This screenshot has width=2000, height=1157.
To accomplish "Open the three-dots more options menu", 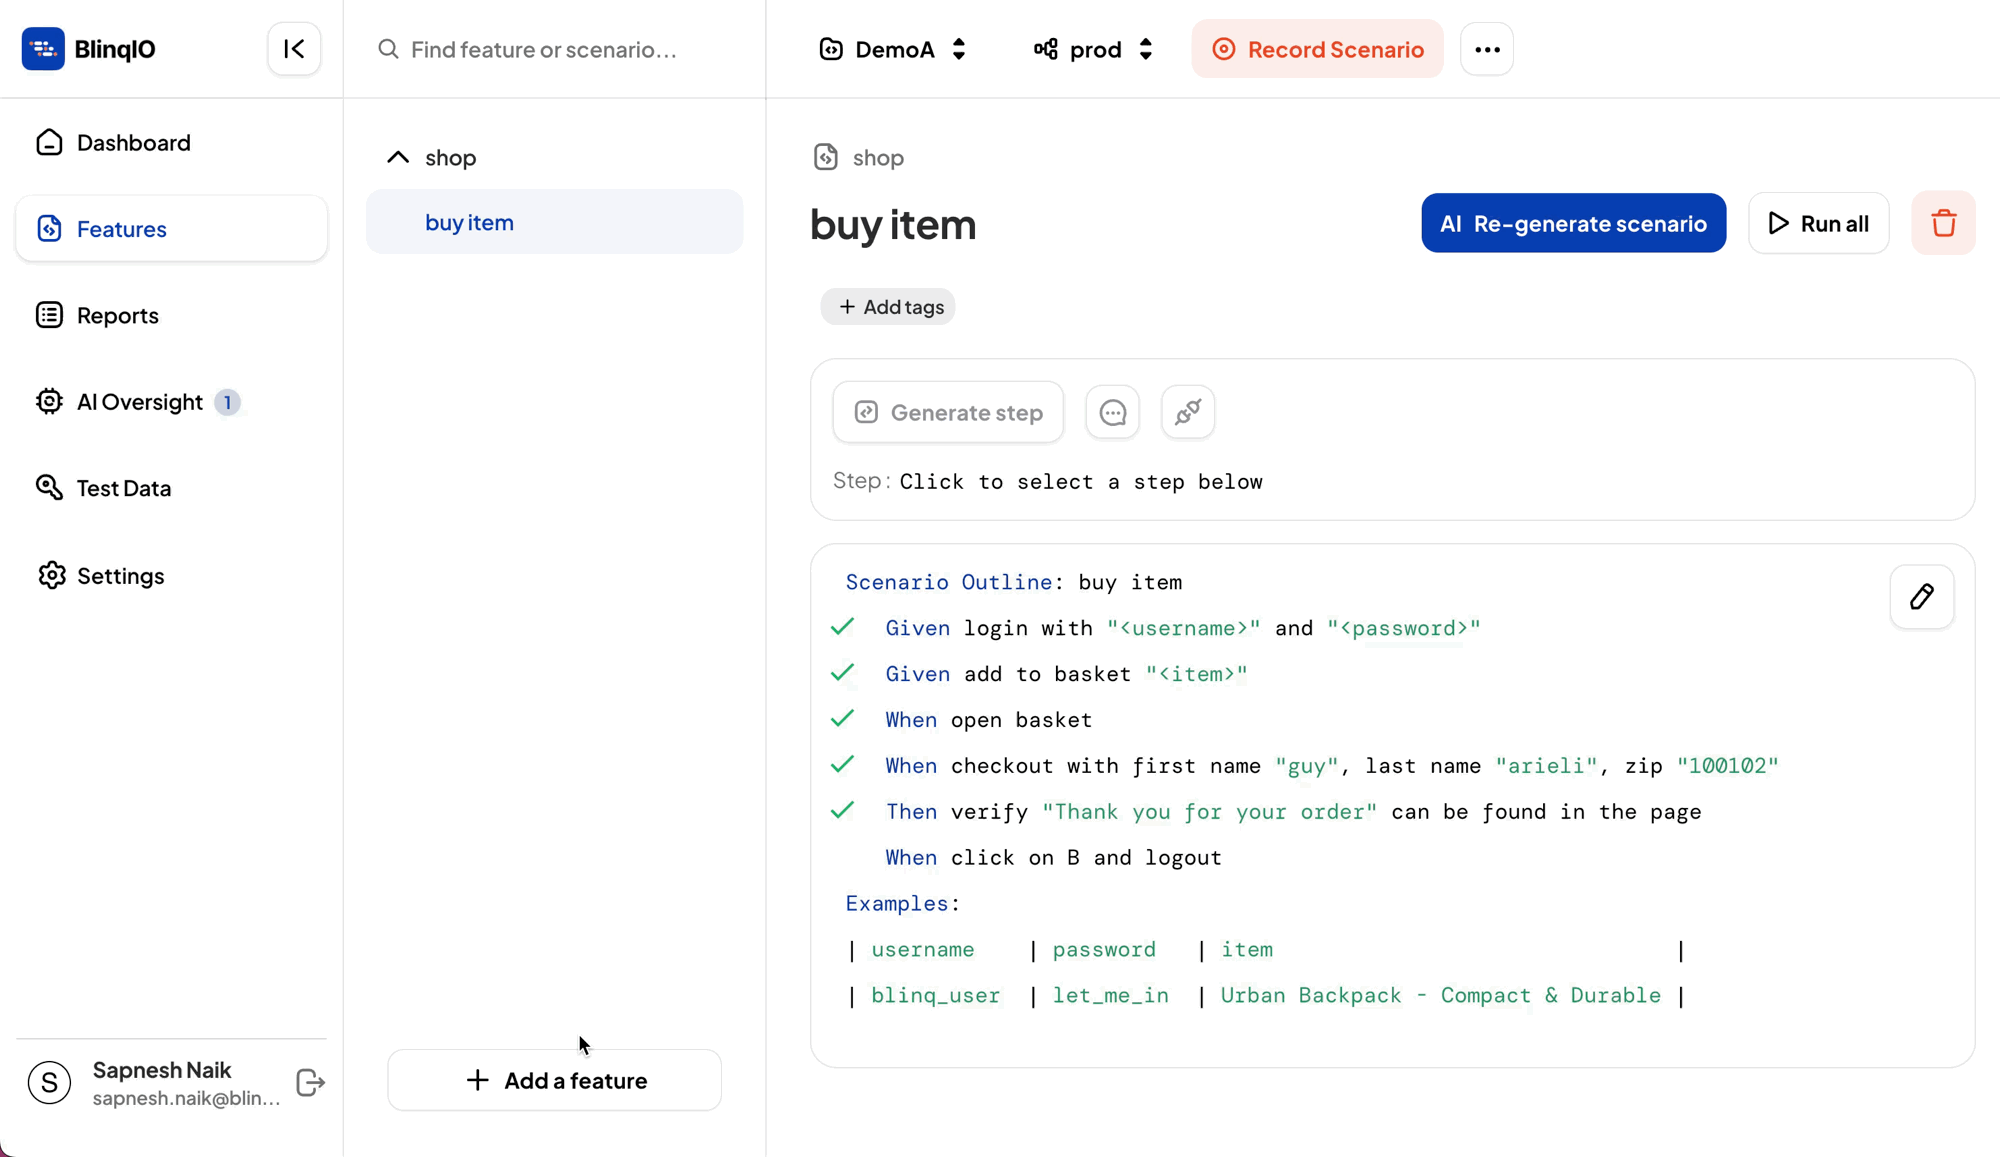I will [x=1486, y=49].
